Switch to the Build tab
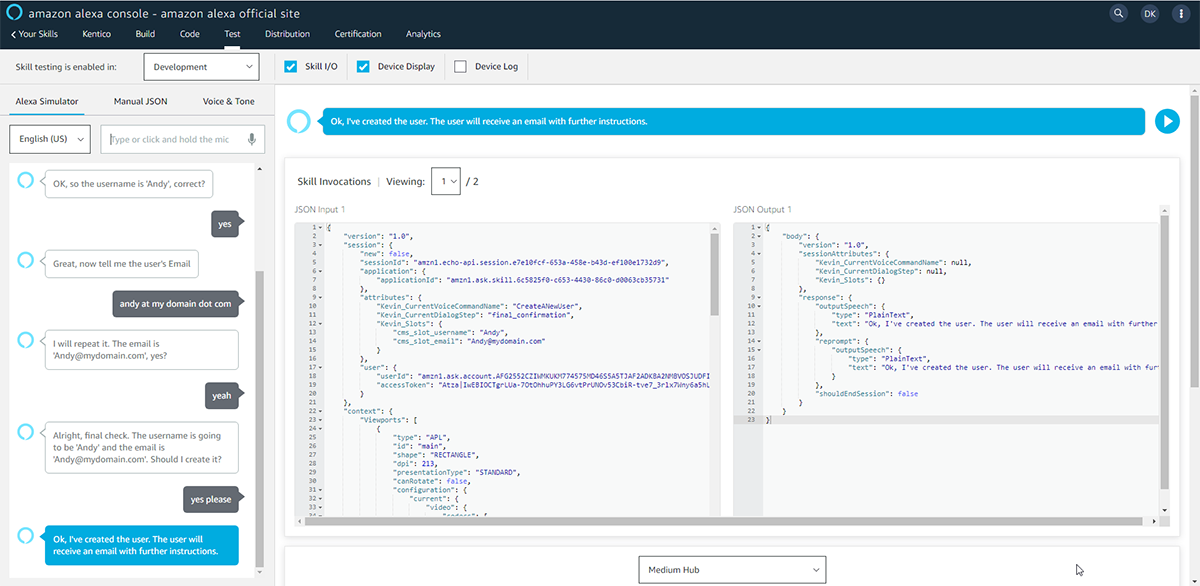Screen dimensions: 1200x586 pyautogui.click(x=145, y=34)
